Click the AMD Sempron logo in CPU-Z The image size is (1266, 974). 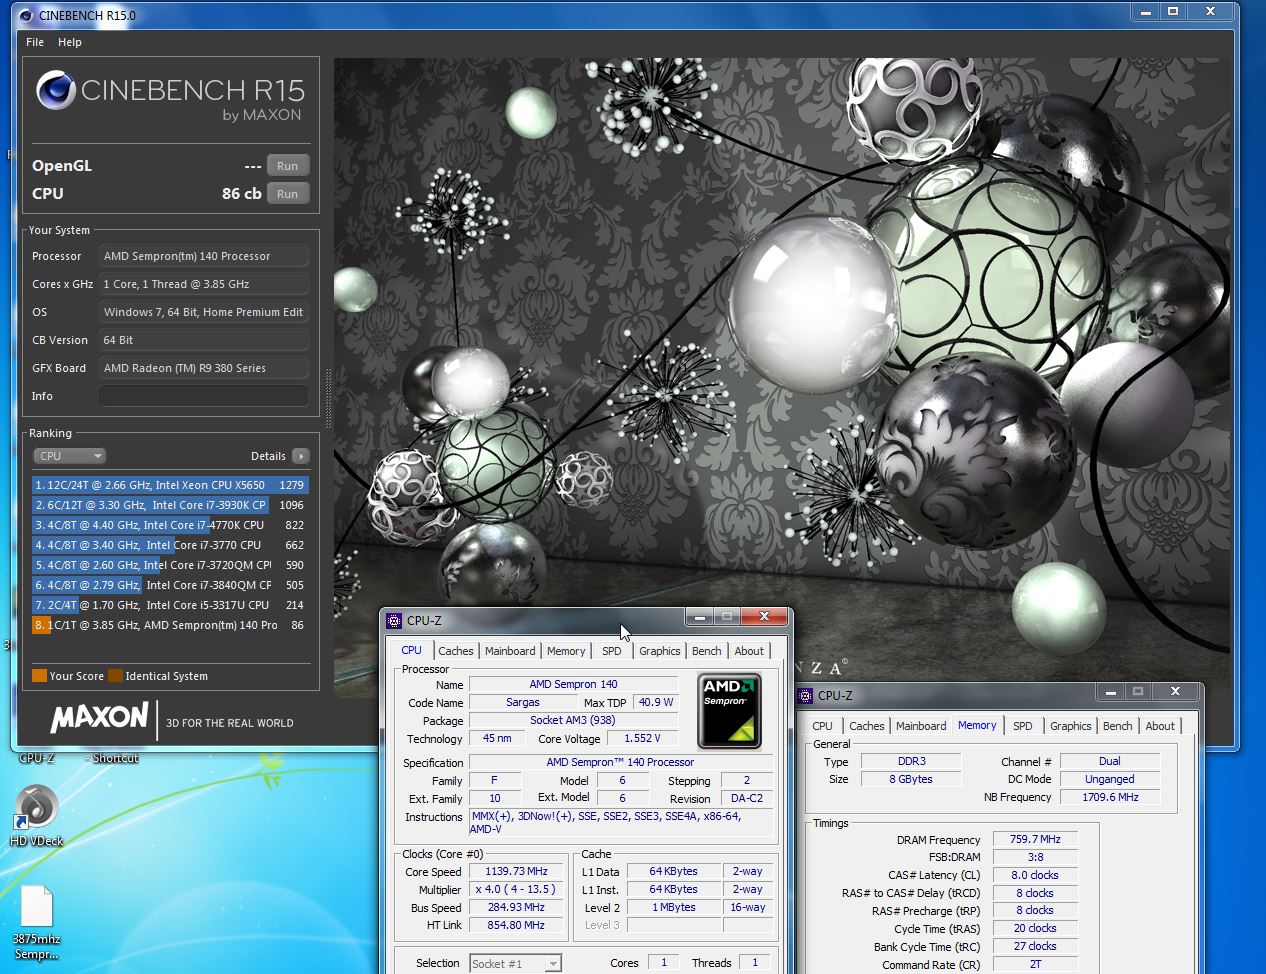(x=730, y=712)
